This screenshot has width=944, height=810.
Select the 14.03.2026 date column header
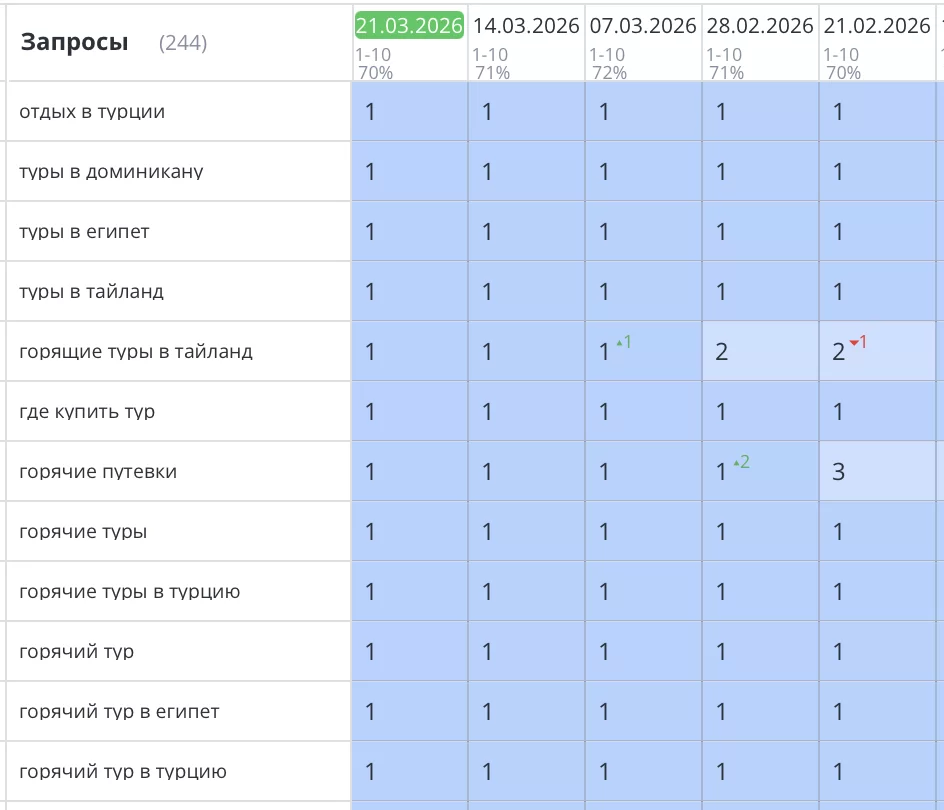click(x=526, y=26)
